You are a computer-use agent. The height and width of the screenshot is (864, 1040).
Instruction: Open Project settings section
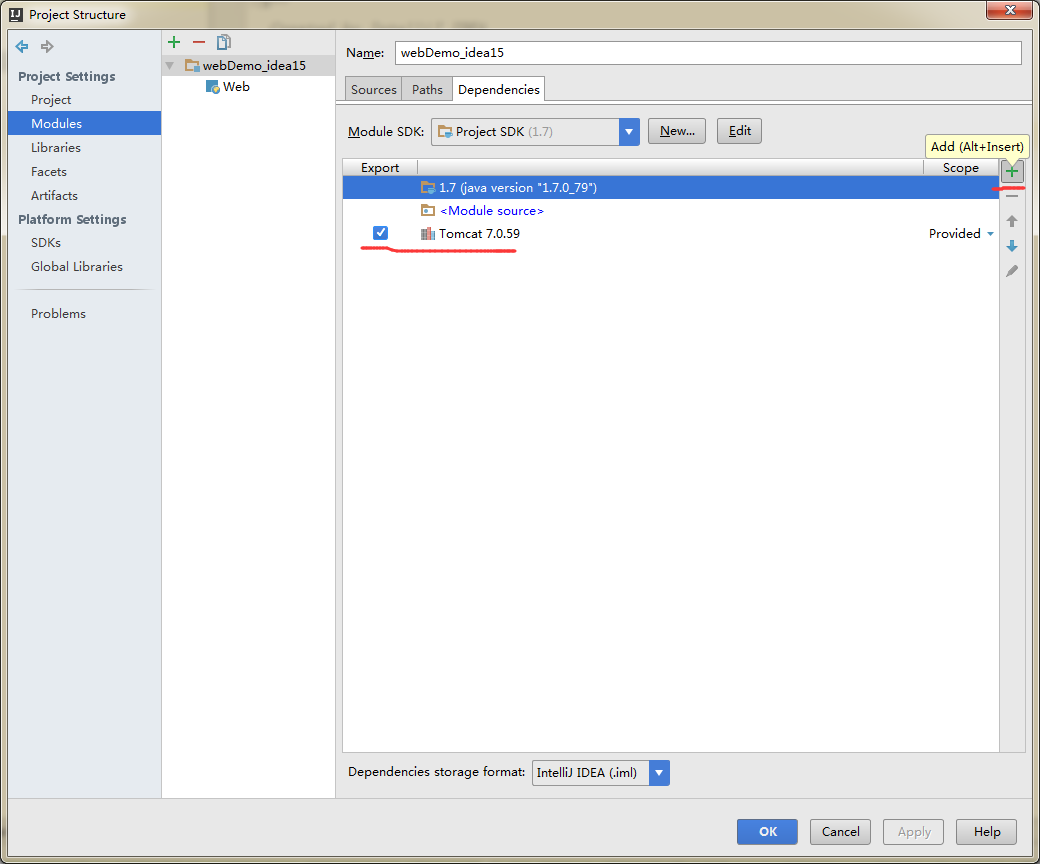(51, 100)
